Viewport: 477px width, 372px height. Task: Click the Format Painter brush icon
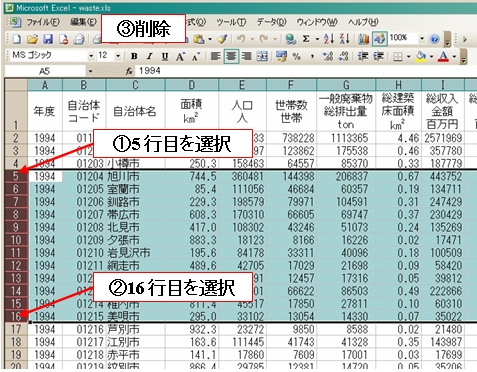coord(222,39)
